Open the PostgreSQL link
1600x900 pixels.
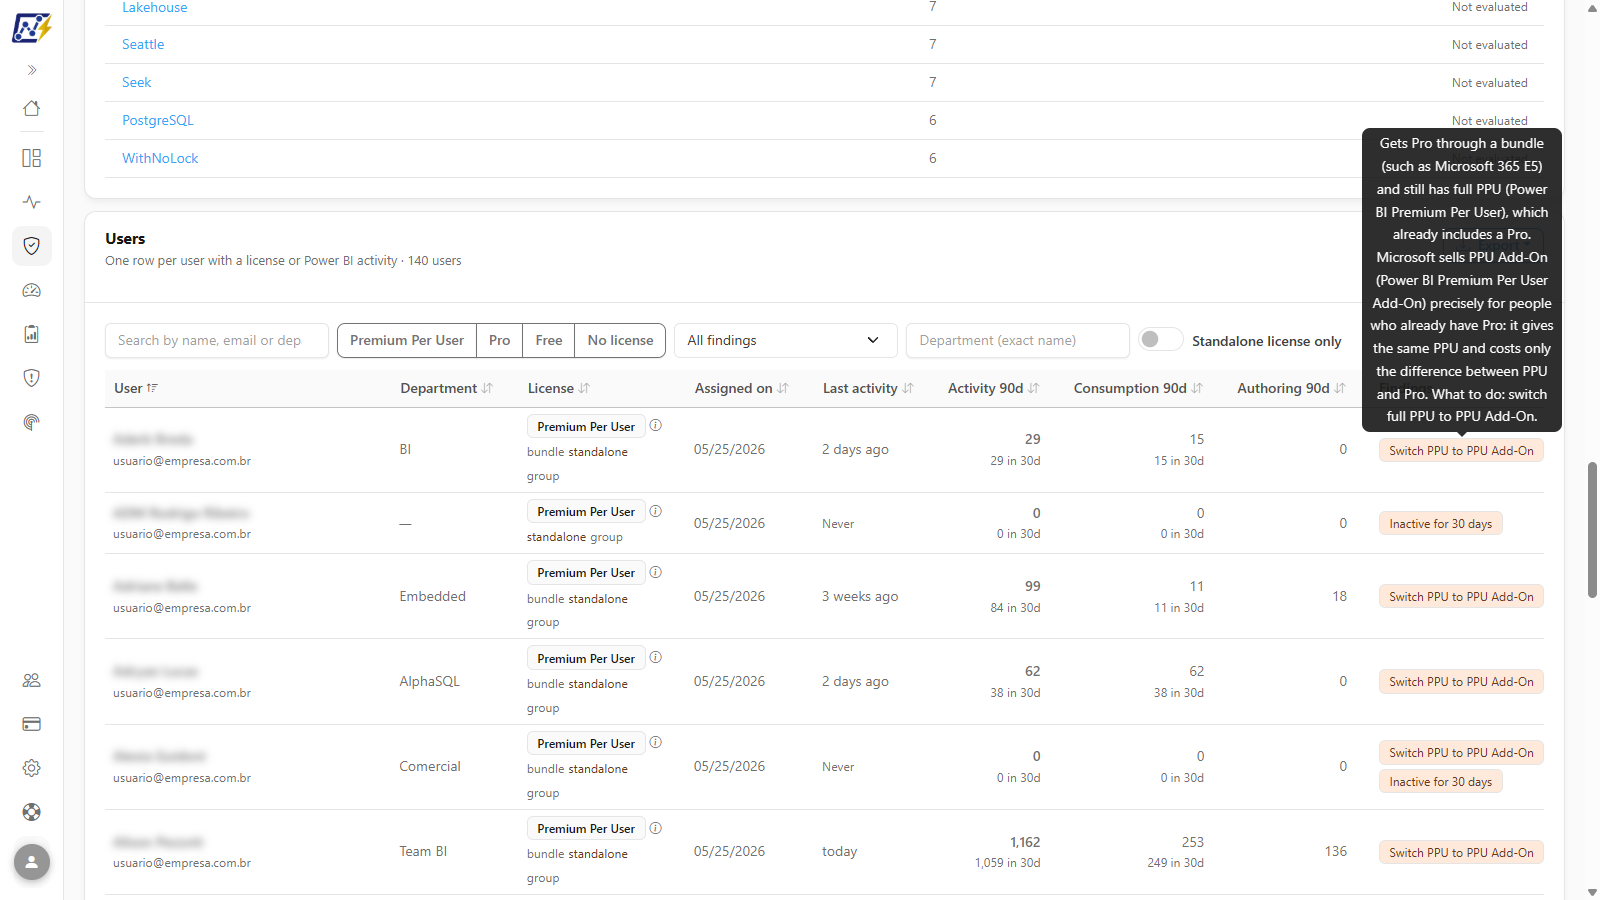tap(158, 120)
